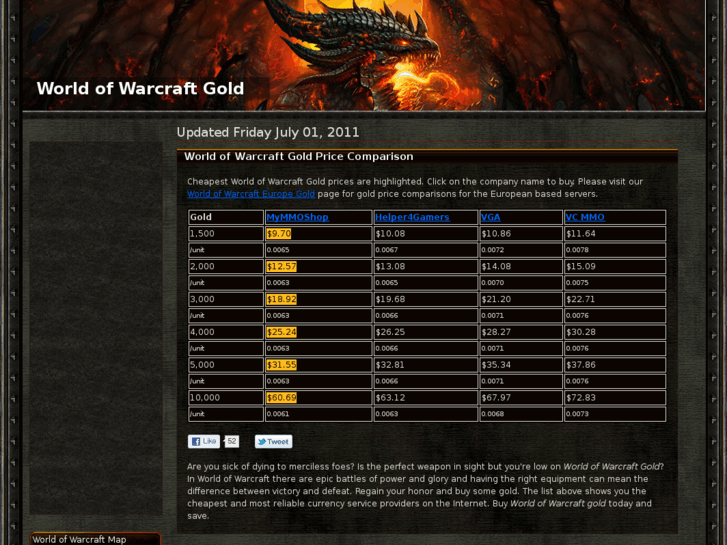Select the highlighted $18.92 price
Screen dimensions: 727x545
coord(281,299)
